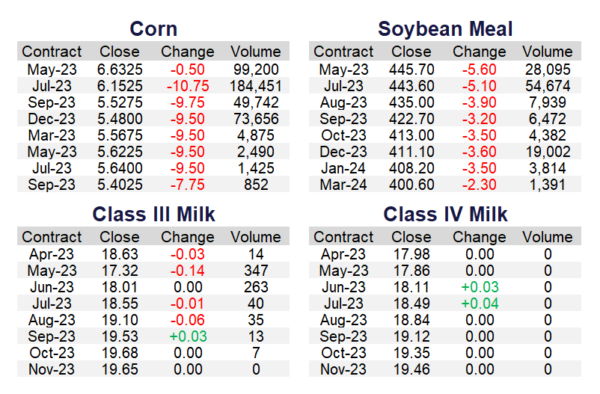
Task: Select Soybean Meal Dec-23 volume 19,002
Action: (548, 152)
